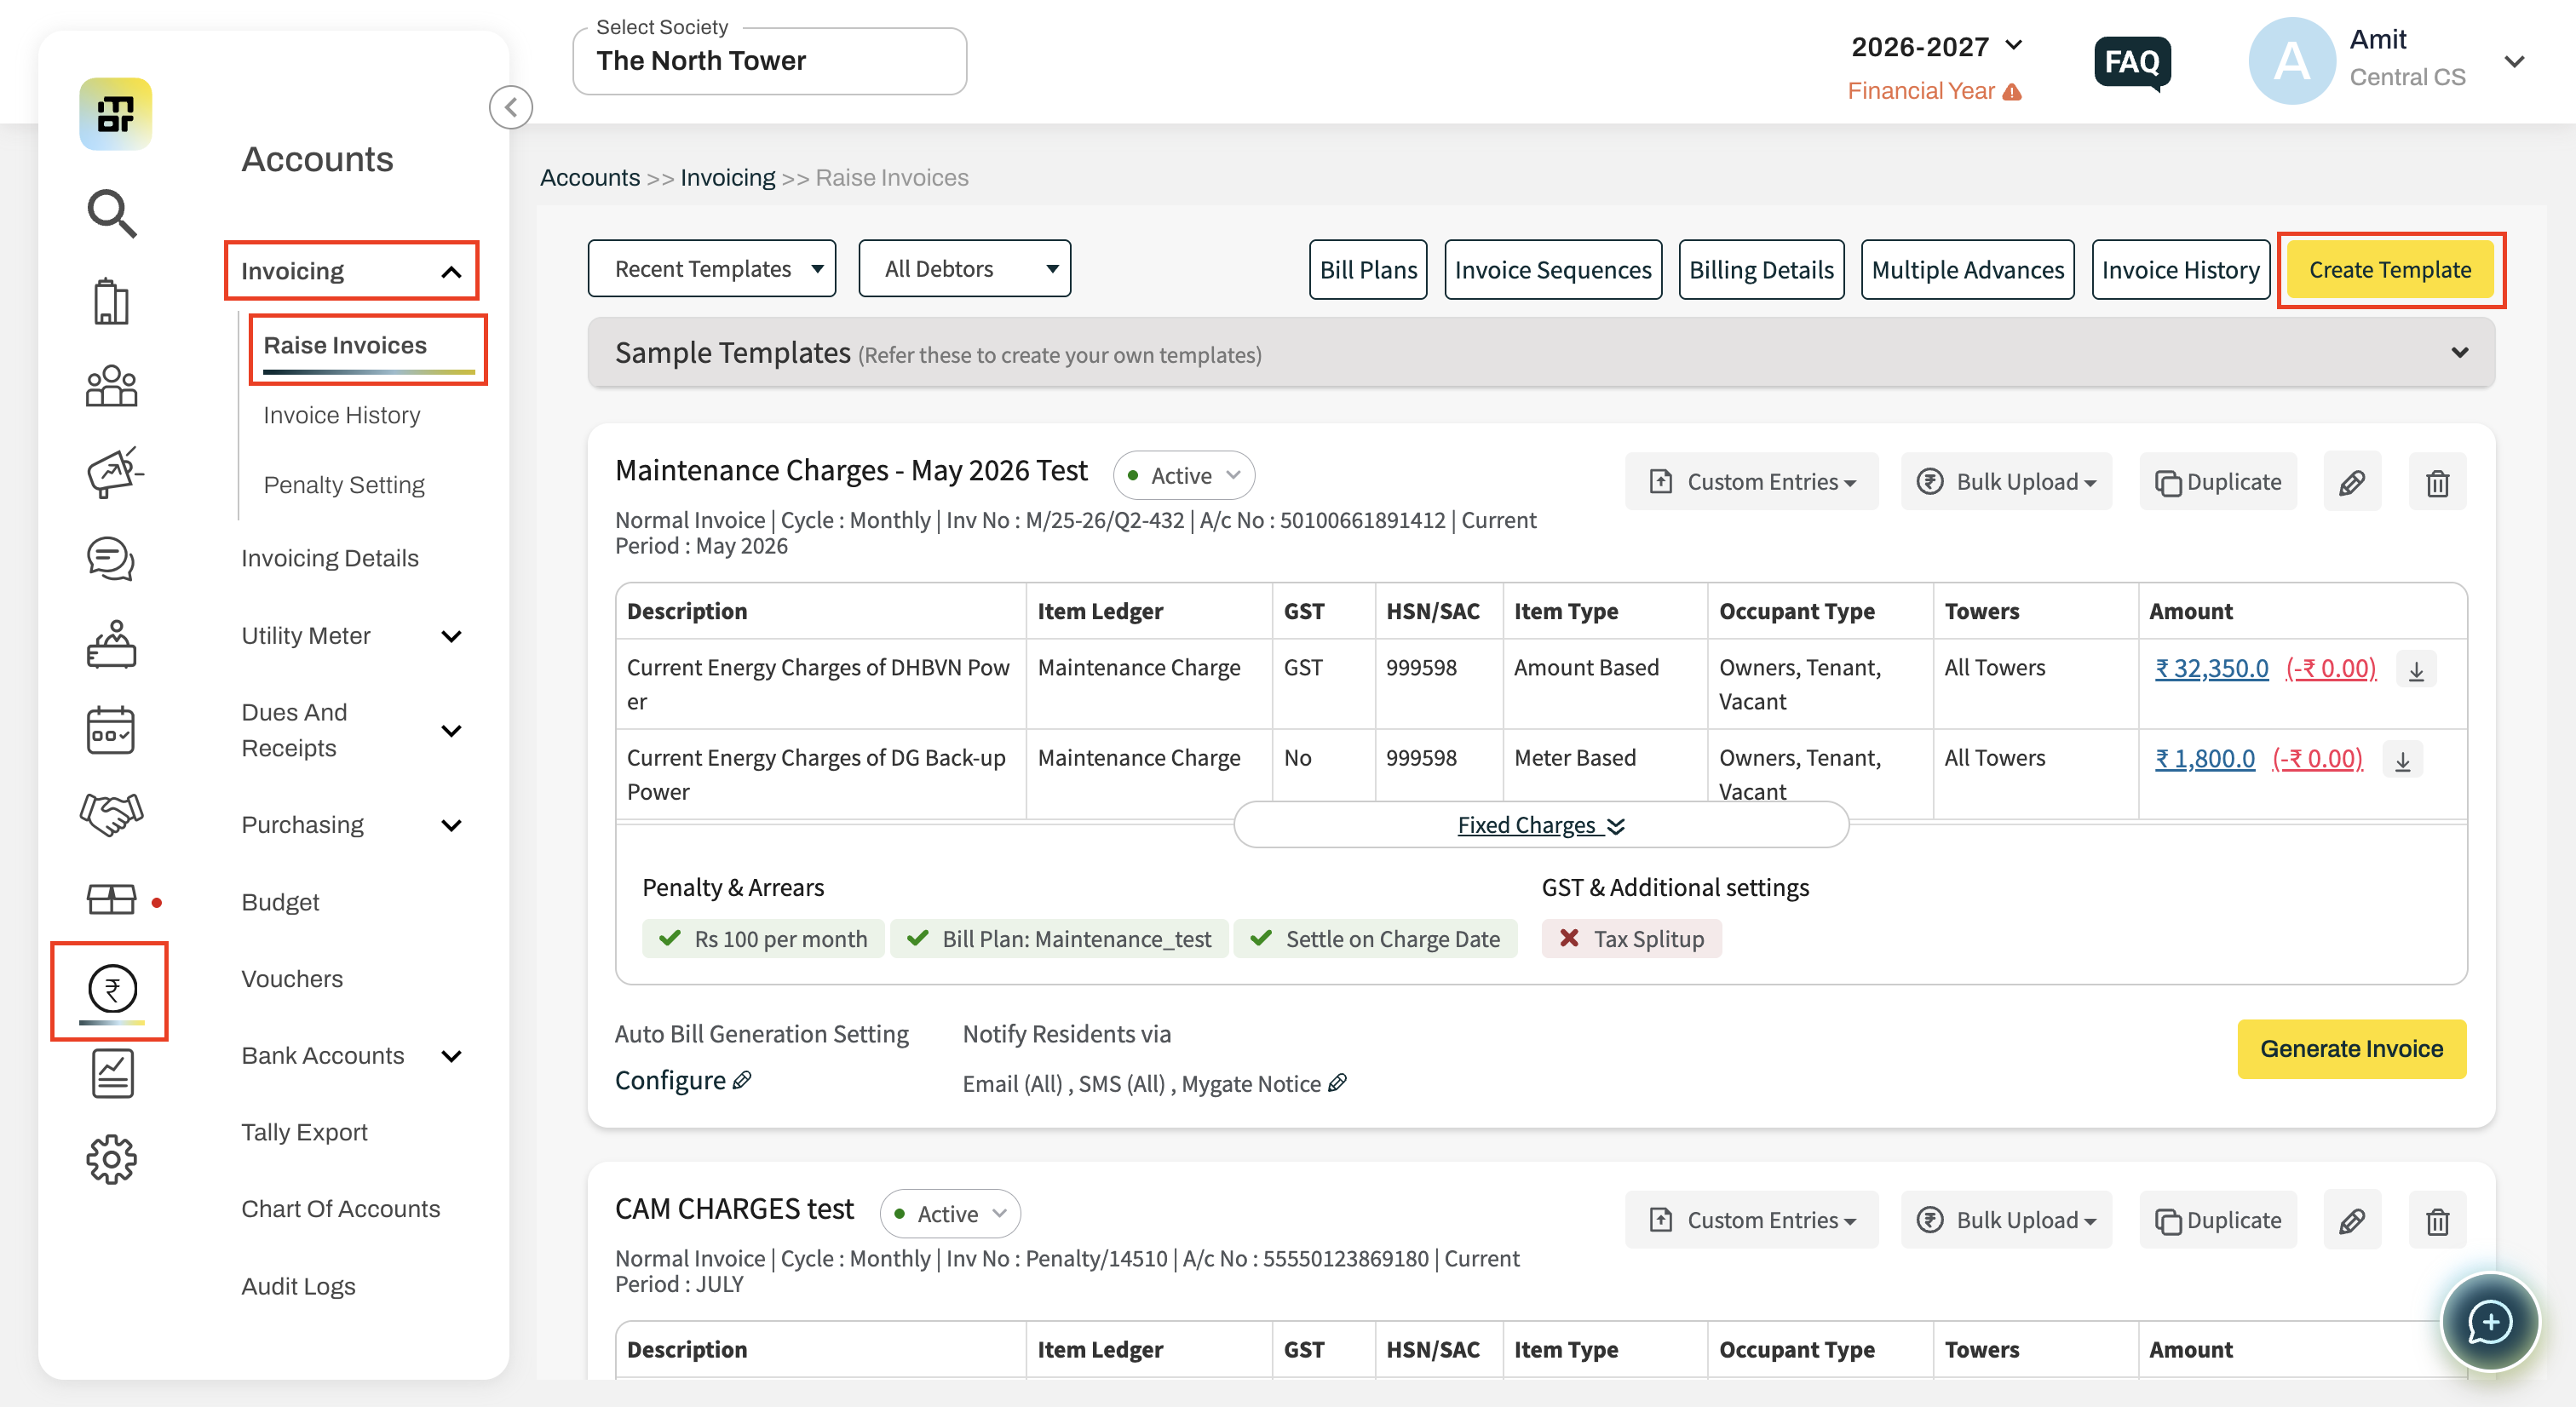Change the 2026-2027 financial year
2576x1407 pixels.
(x=1937, y=46)
